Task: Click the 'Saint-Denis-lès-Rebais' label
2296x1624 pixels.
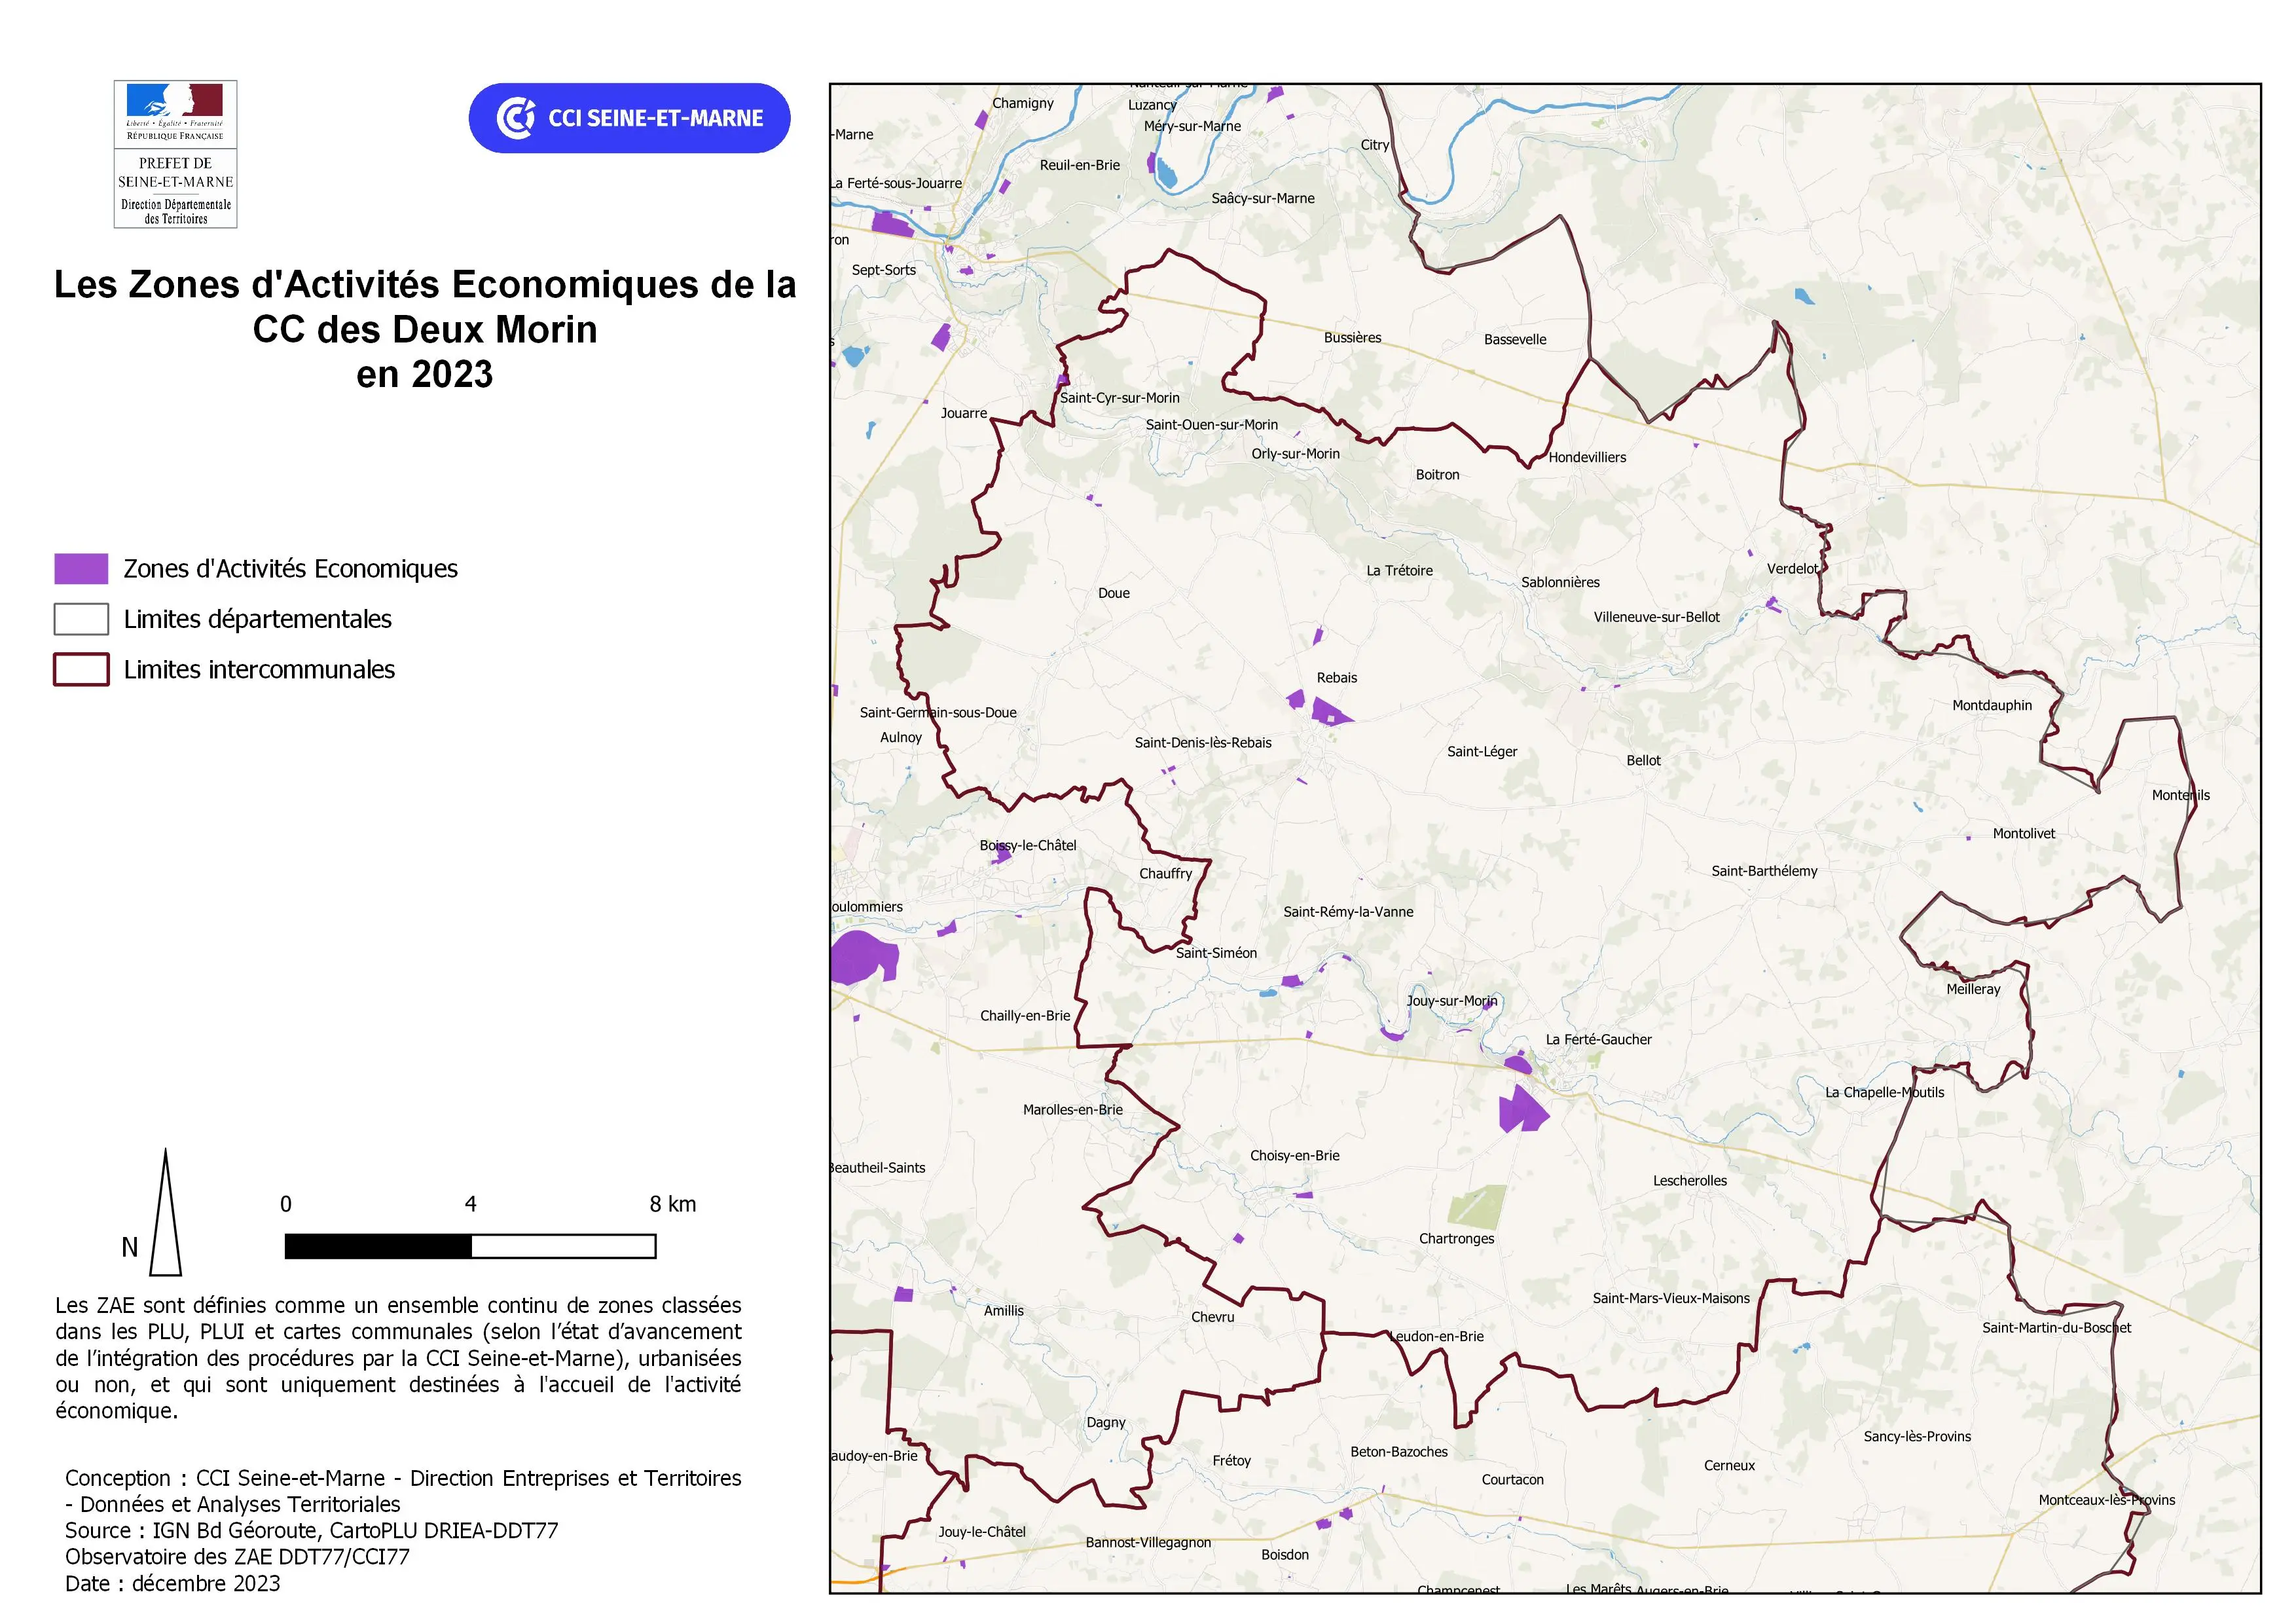Action: pyautogui.click(x=1203, y=743)
